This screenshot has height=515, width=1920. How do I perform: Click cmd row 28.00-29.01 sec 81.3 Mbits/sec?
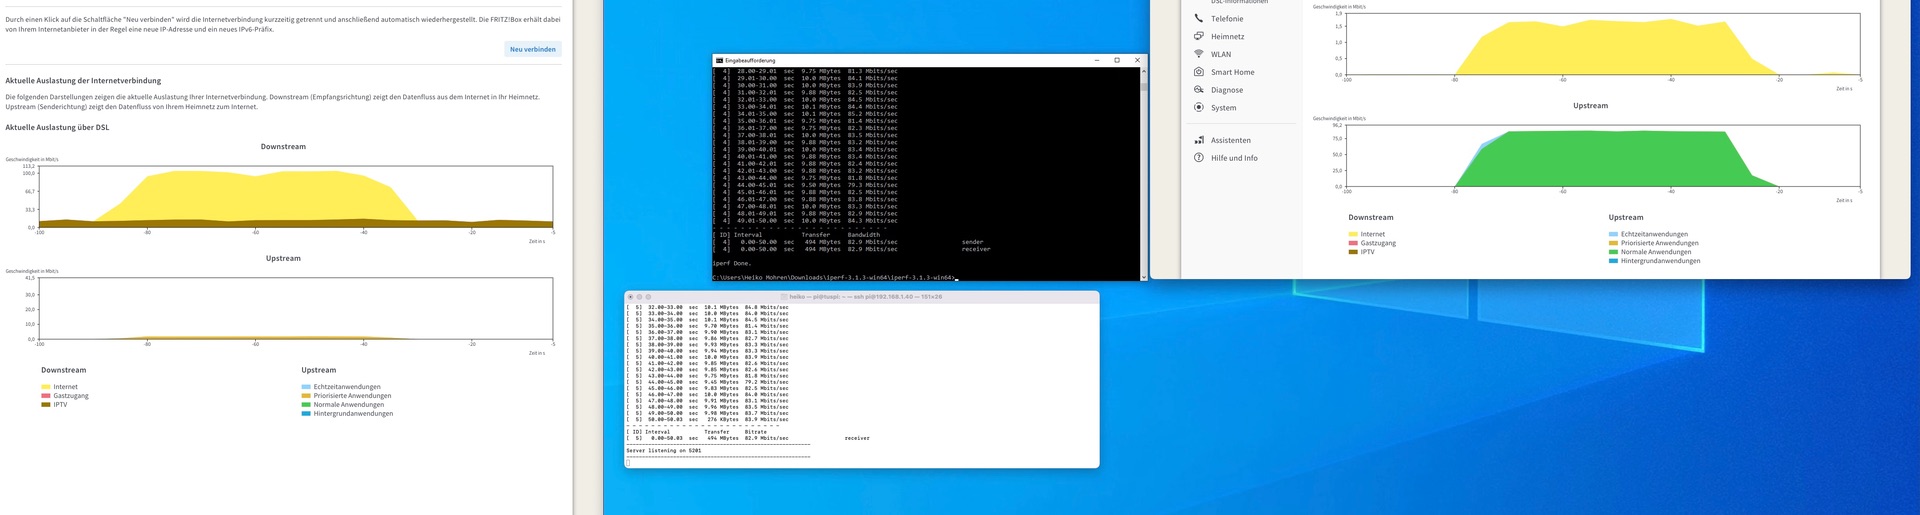(805, 71)
